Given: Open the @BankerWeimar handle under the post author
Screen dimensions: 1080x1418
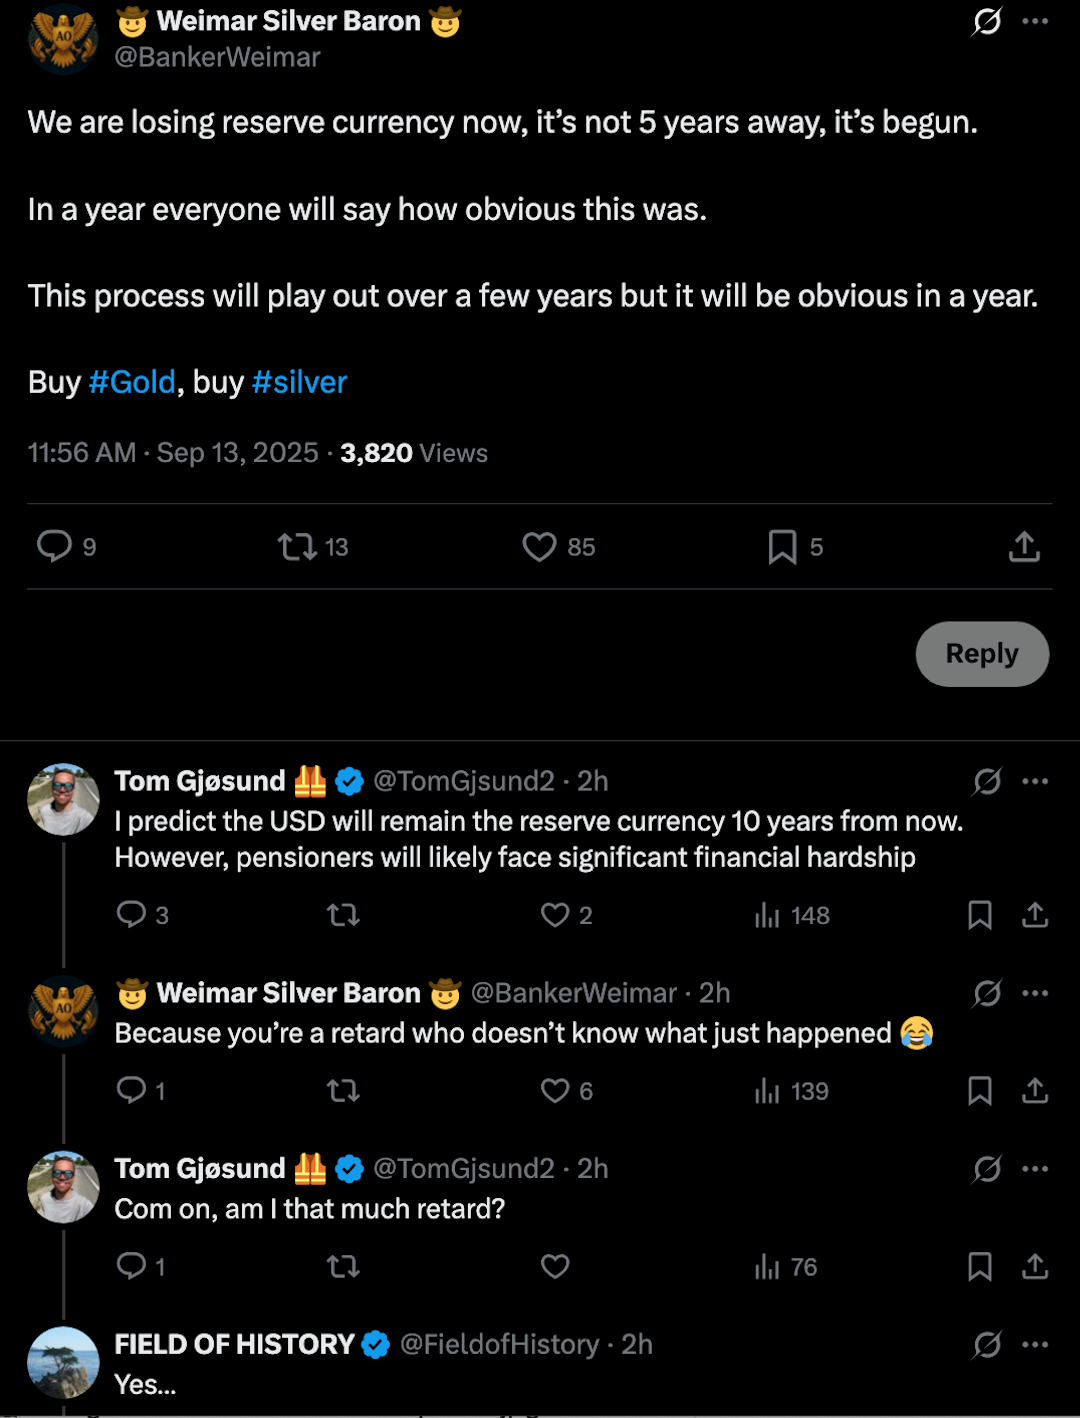Looking at the screenshot, I should click(x=217, y=57).
